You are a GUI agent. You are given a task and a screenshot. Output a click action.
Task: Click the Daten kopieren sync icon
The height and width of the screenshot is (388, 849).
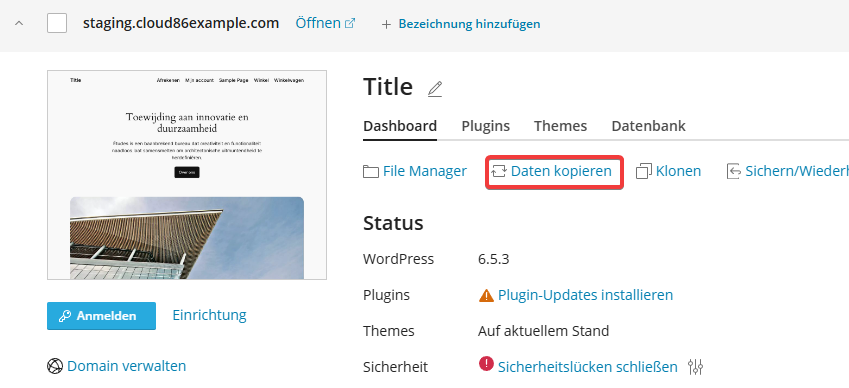click(x=499, y=172)
